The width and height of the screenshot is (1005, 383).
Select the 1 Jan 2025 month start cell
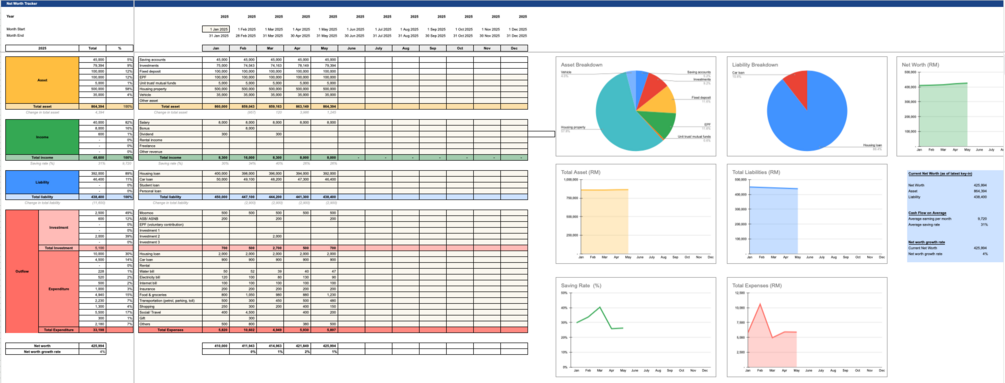coord(215,29)
